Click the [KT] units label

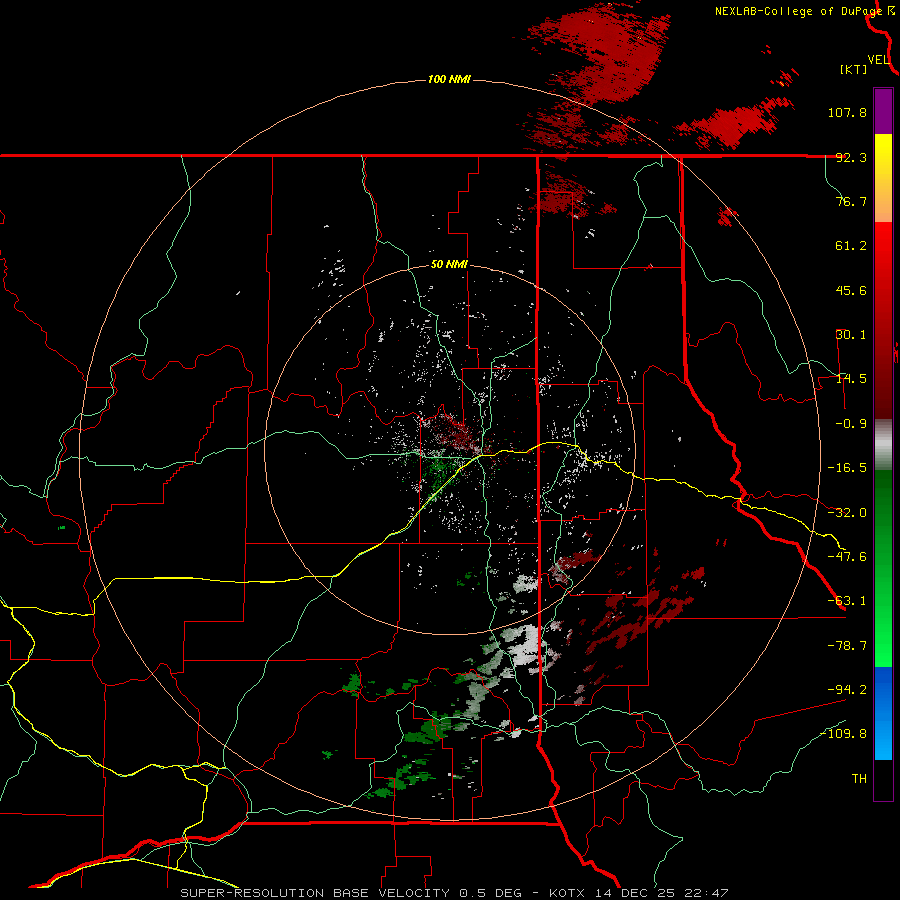click(x=854, y=69)
